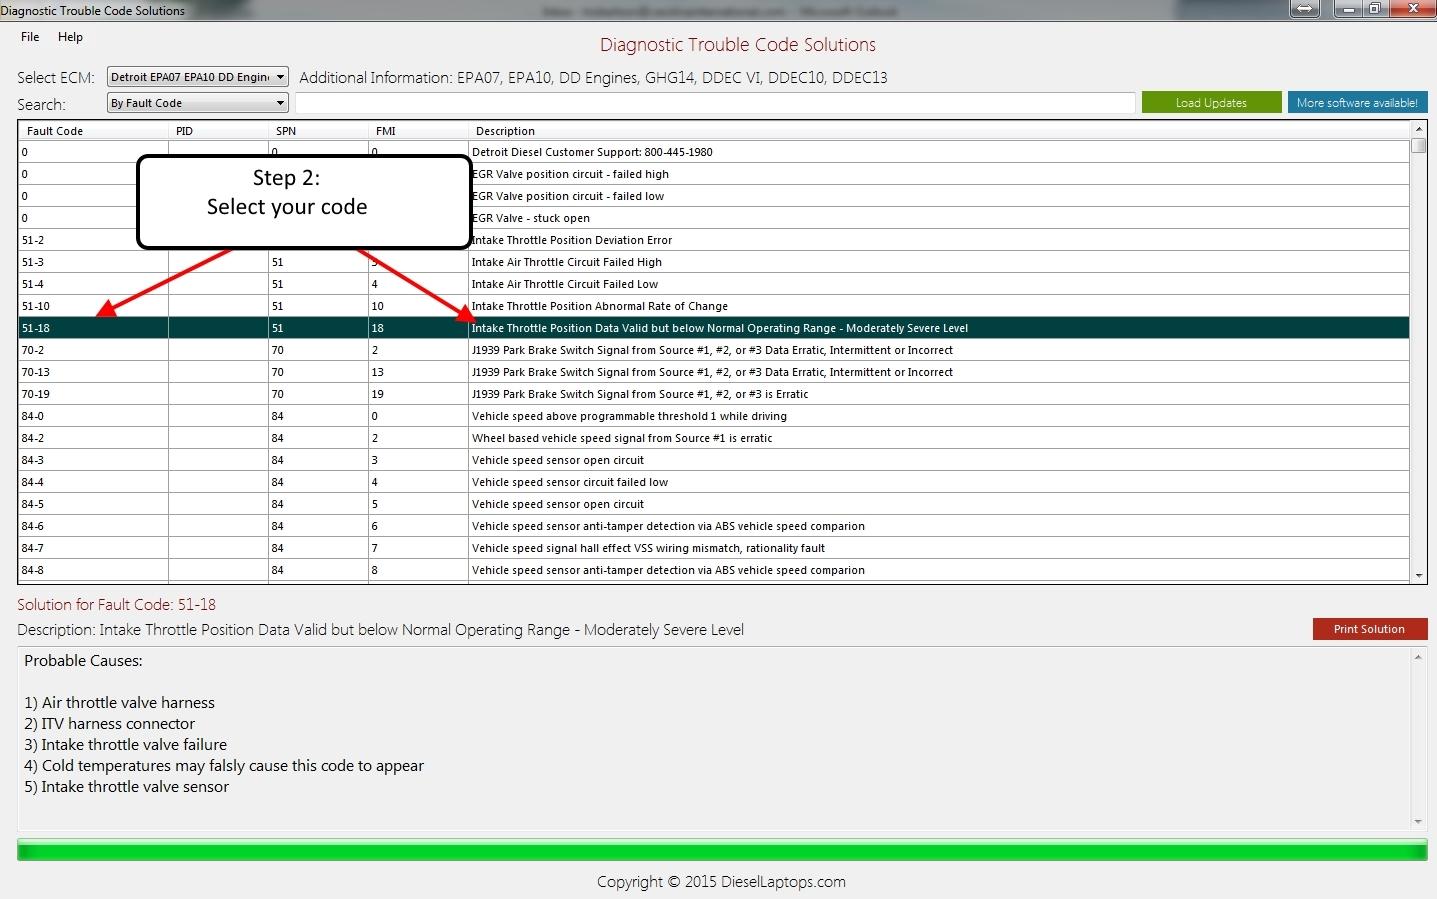Select the EGR Valve position circuit failed high row
The width and height of the screenshot is (1437, 899).
point(714,174)
